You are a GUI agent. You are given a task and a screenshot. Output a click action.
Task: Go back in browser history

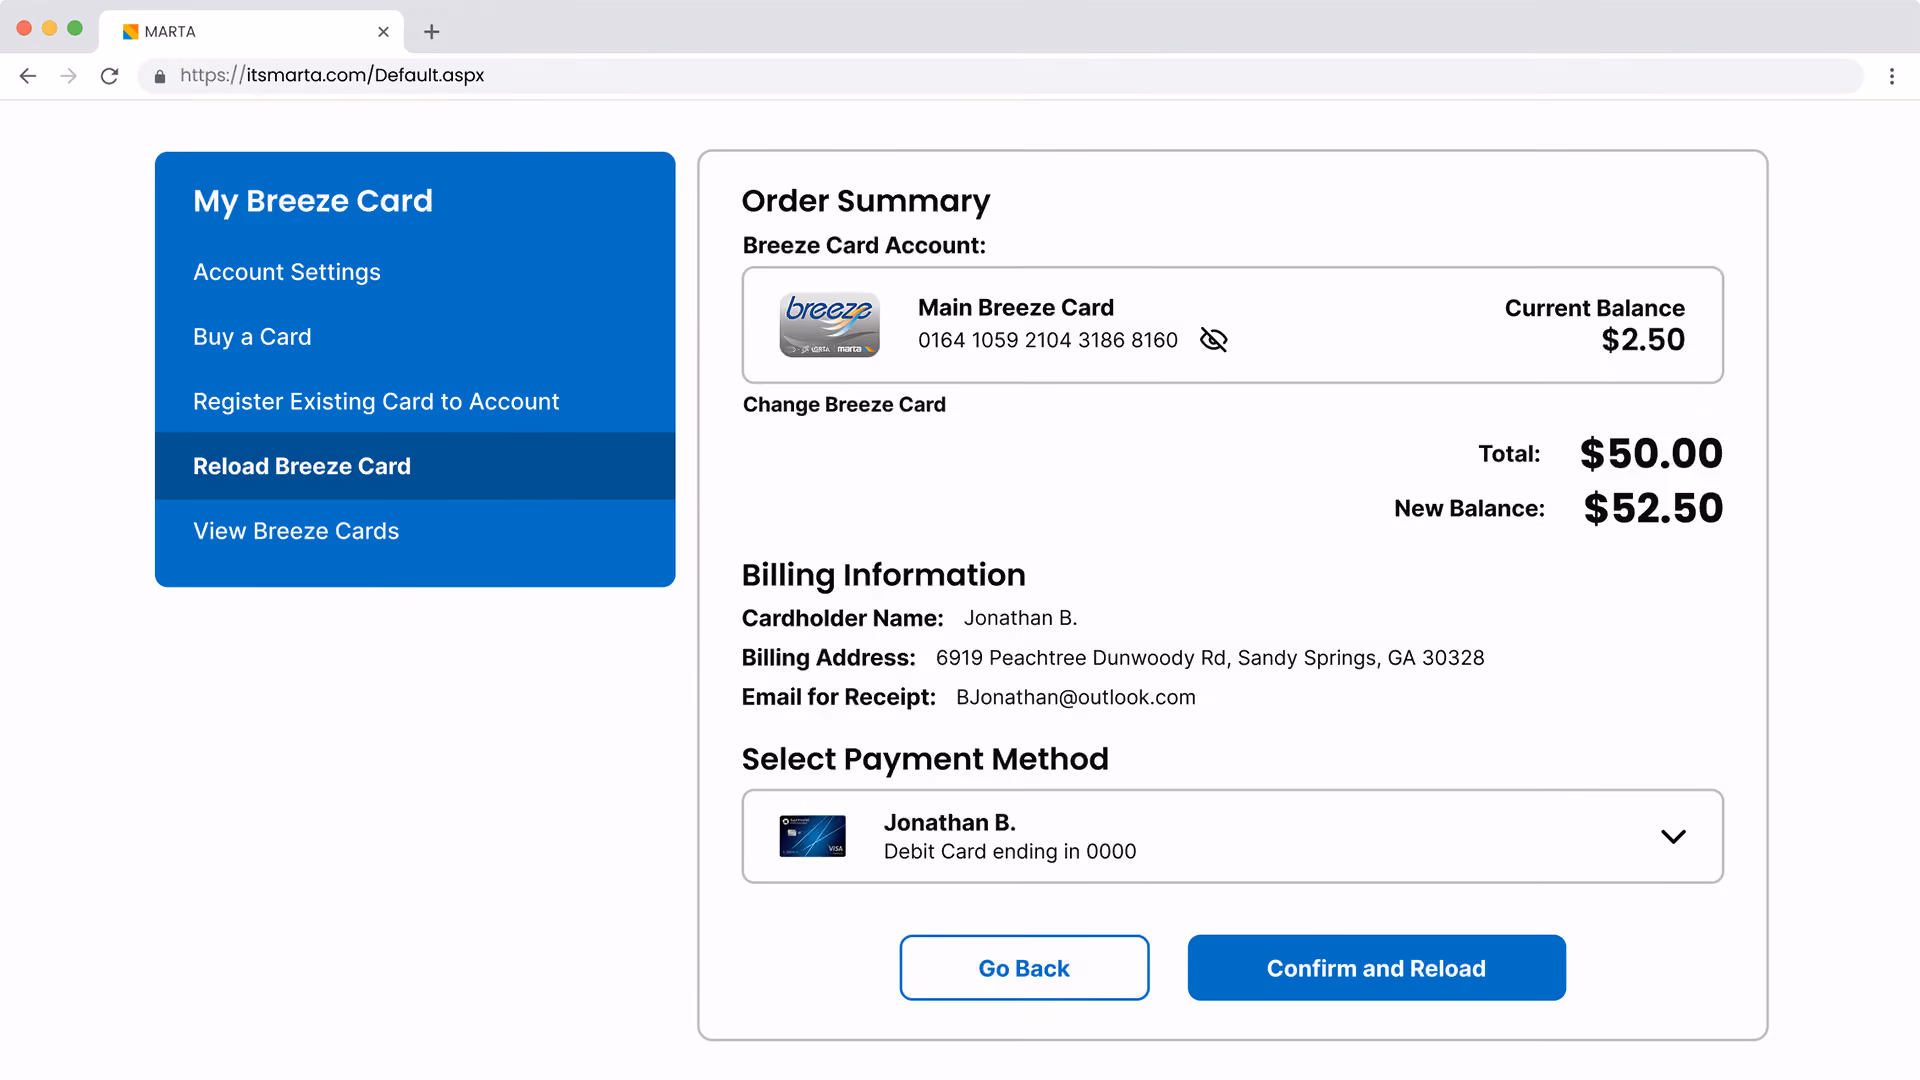(x=28, y=75)
